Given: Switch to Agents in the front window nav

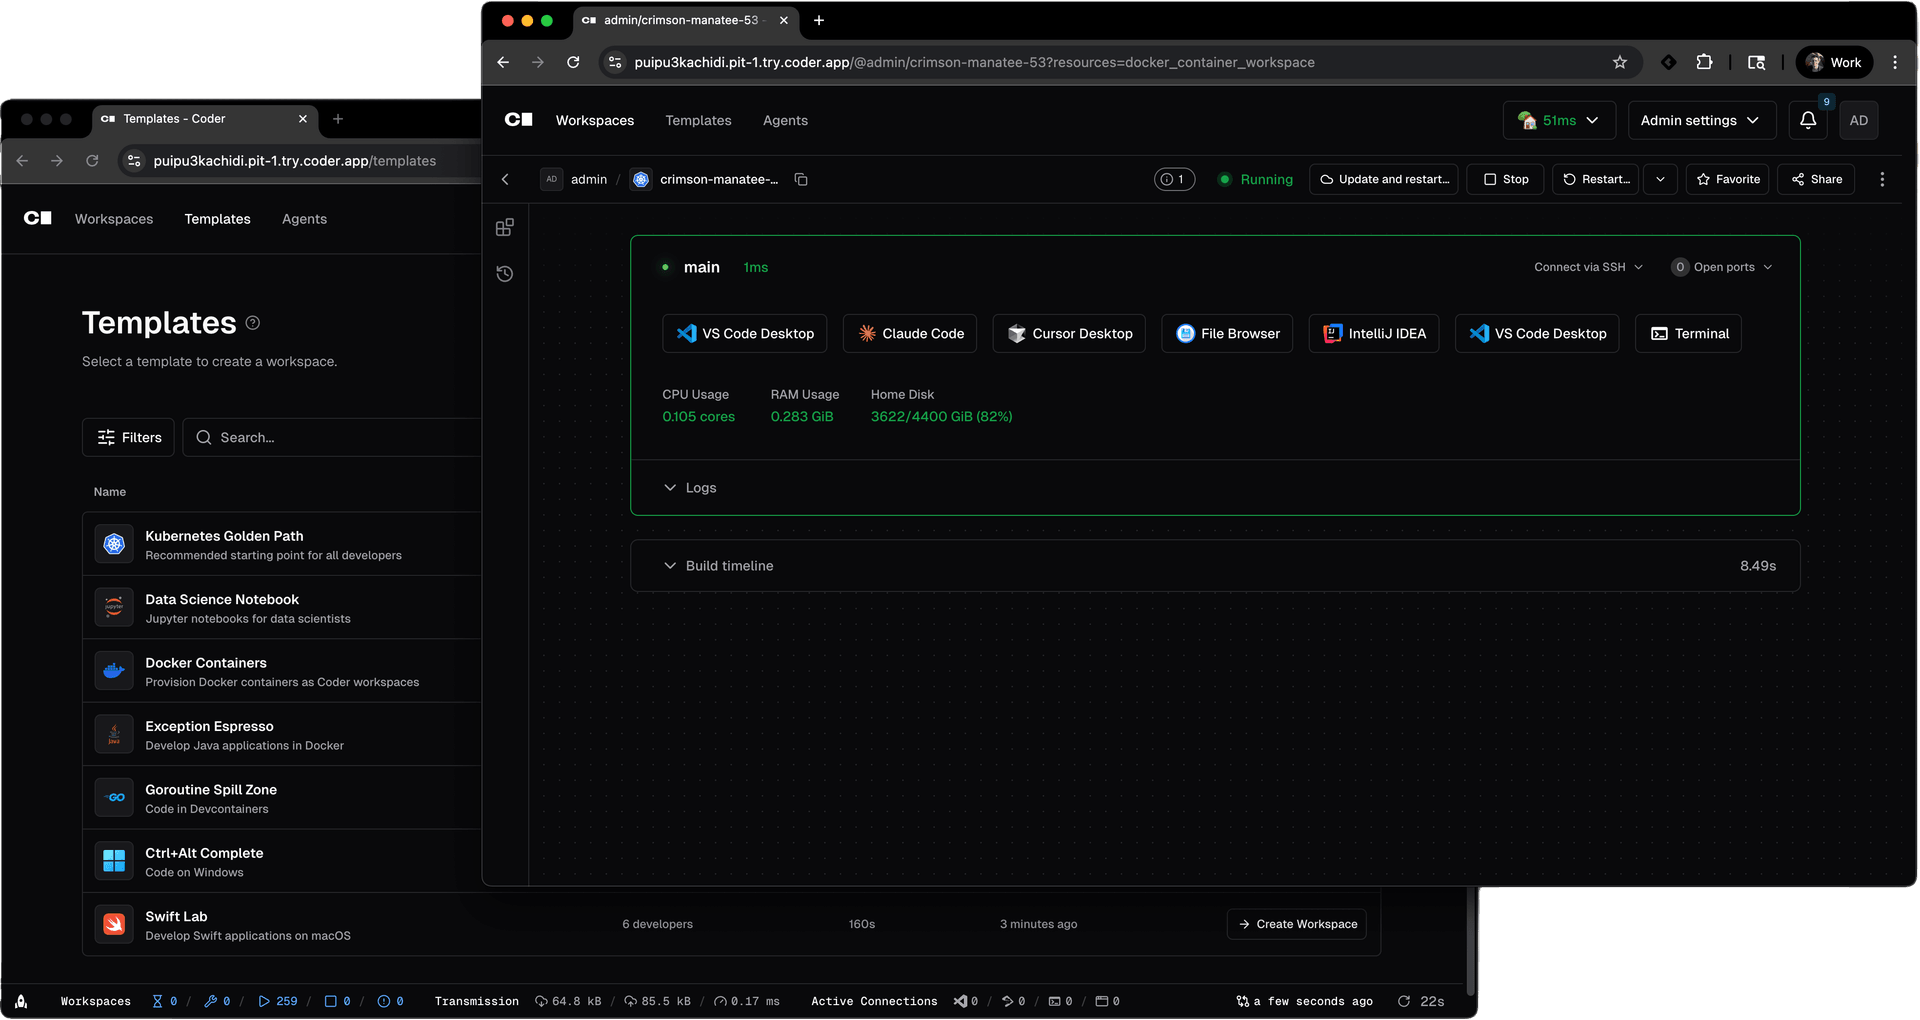Looking at the screenshot, I should (785, 120).
